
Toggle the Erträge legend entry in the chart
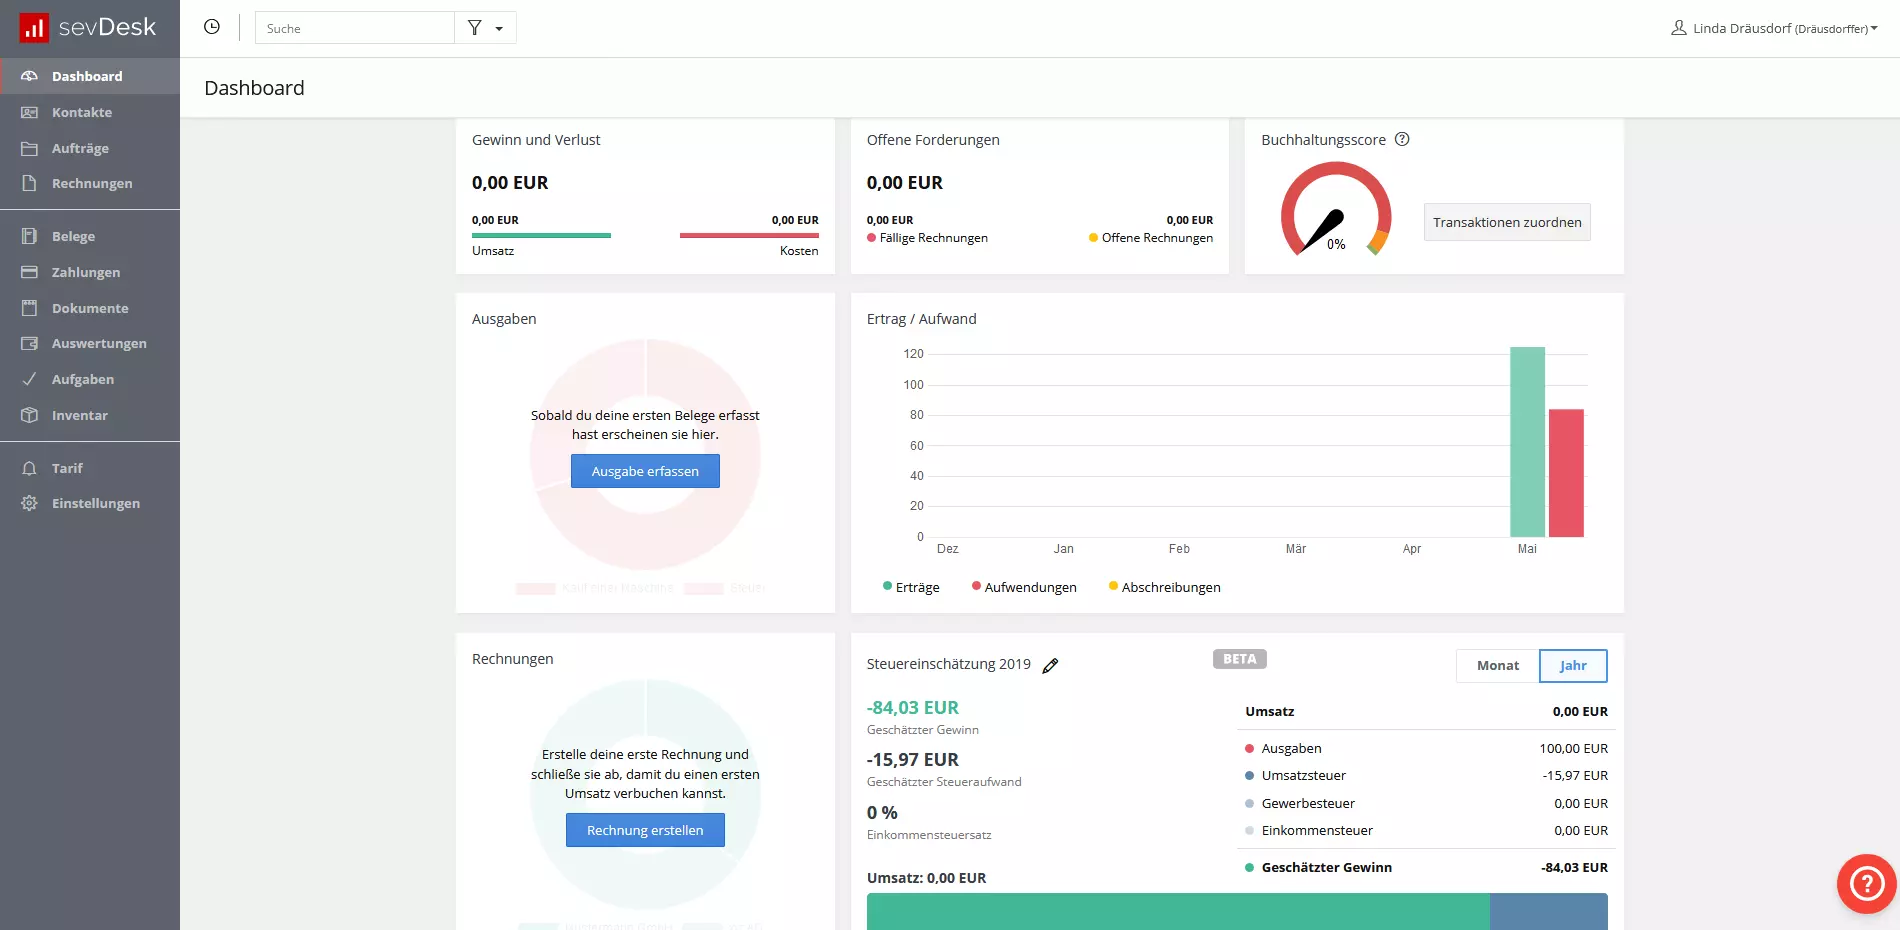point(910,587)
